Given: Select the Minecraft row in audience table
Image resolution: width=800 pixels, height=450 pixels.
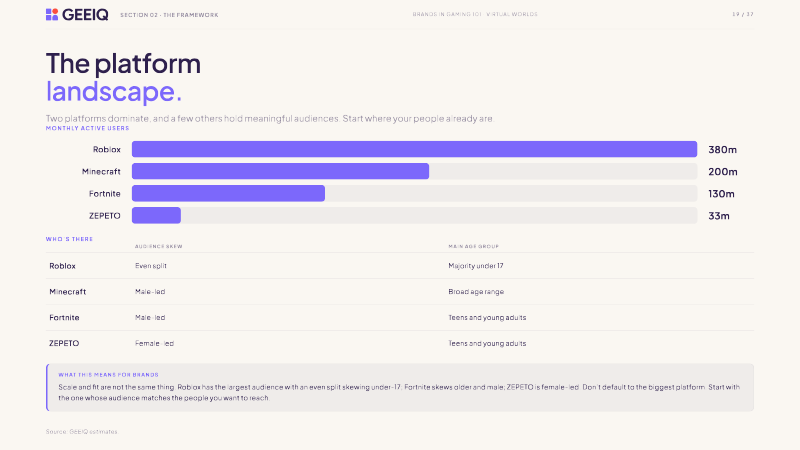Looking at the screenshot, I should pos(400,292).
